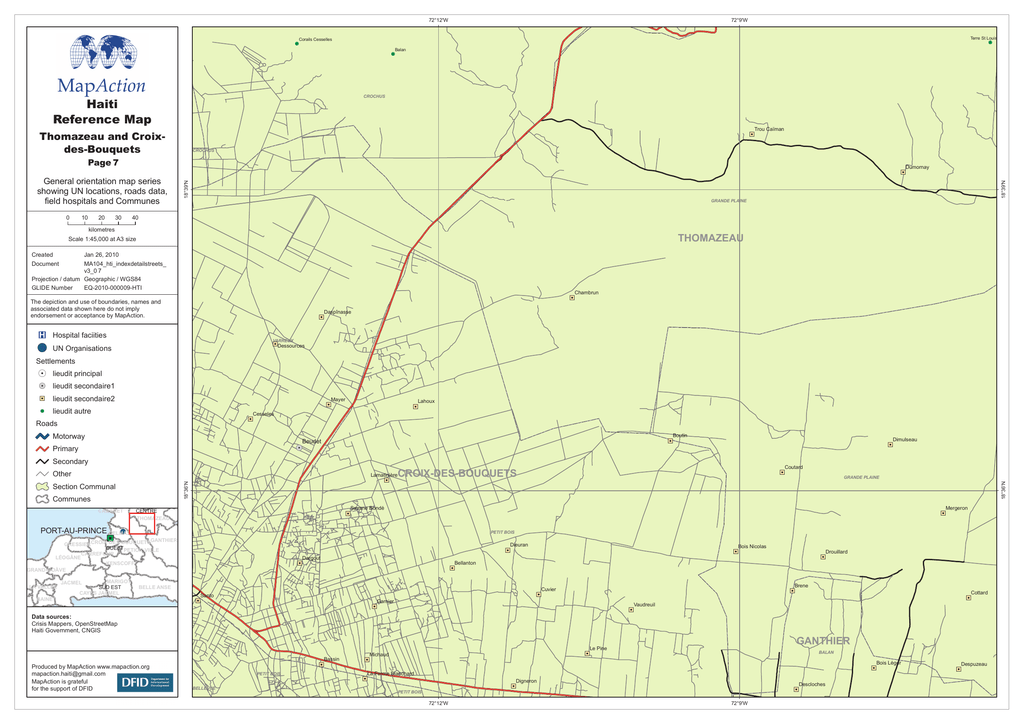Click the red extent box in inset map
The width and height of the screenshot is (1024, 724).
(x=142, y=523)
